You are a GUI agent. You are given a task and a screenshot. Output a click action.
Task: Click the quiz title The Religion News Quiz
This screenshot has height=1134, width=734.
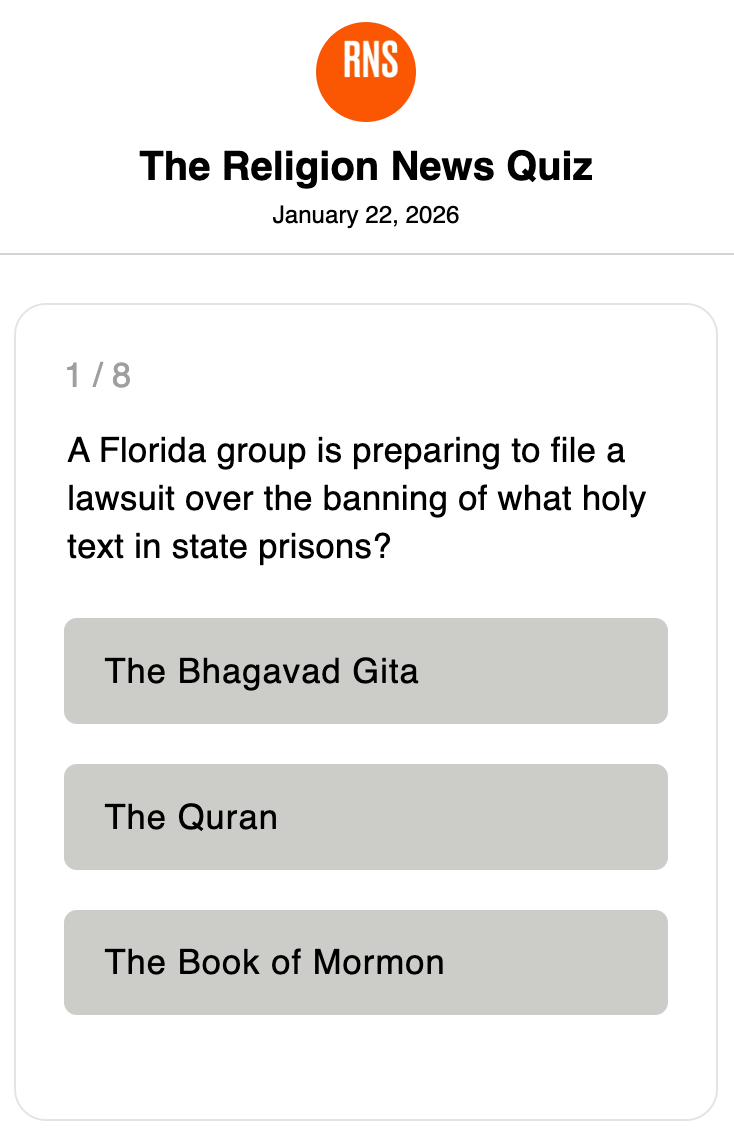(366, 166)
